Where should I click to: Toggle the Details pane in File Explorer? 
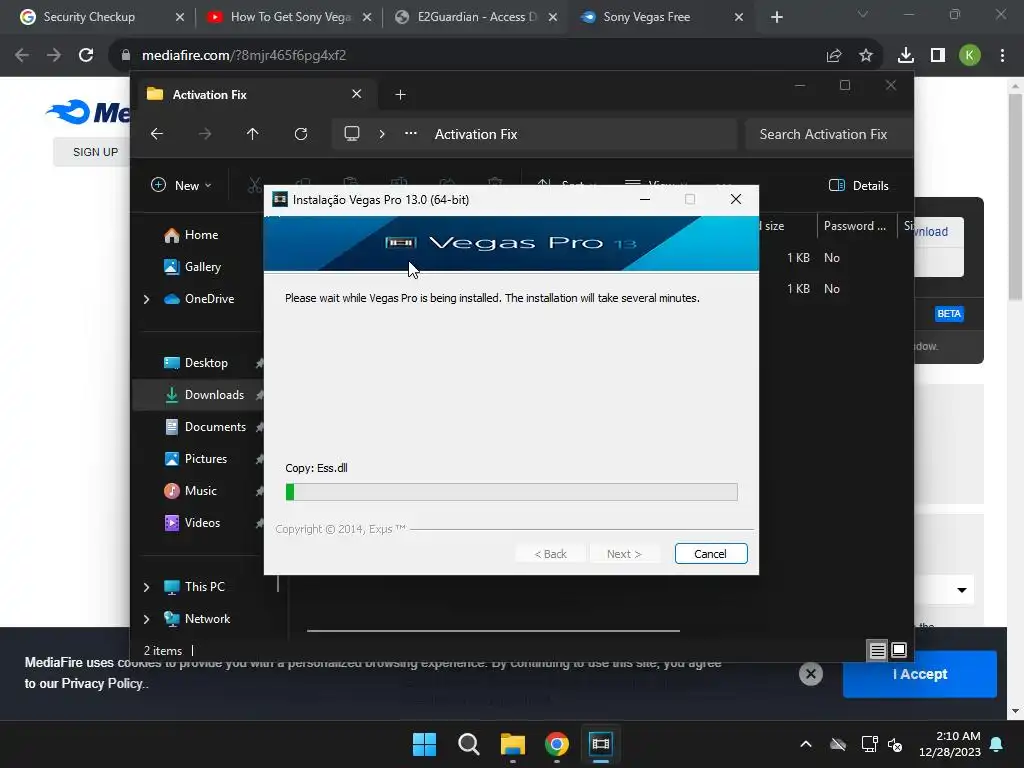(859, 185)
